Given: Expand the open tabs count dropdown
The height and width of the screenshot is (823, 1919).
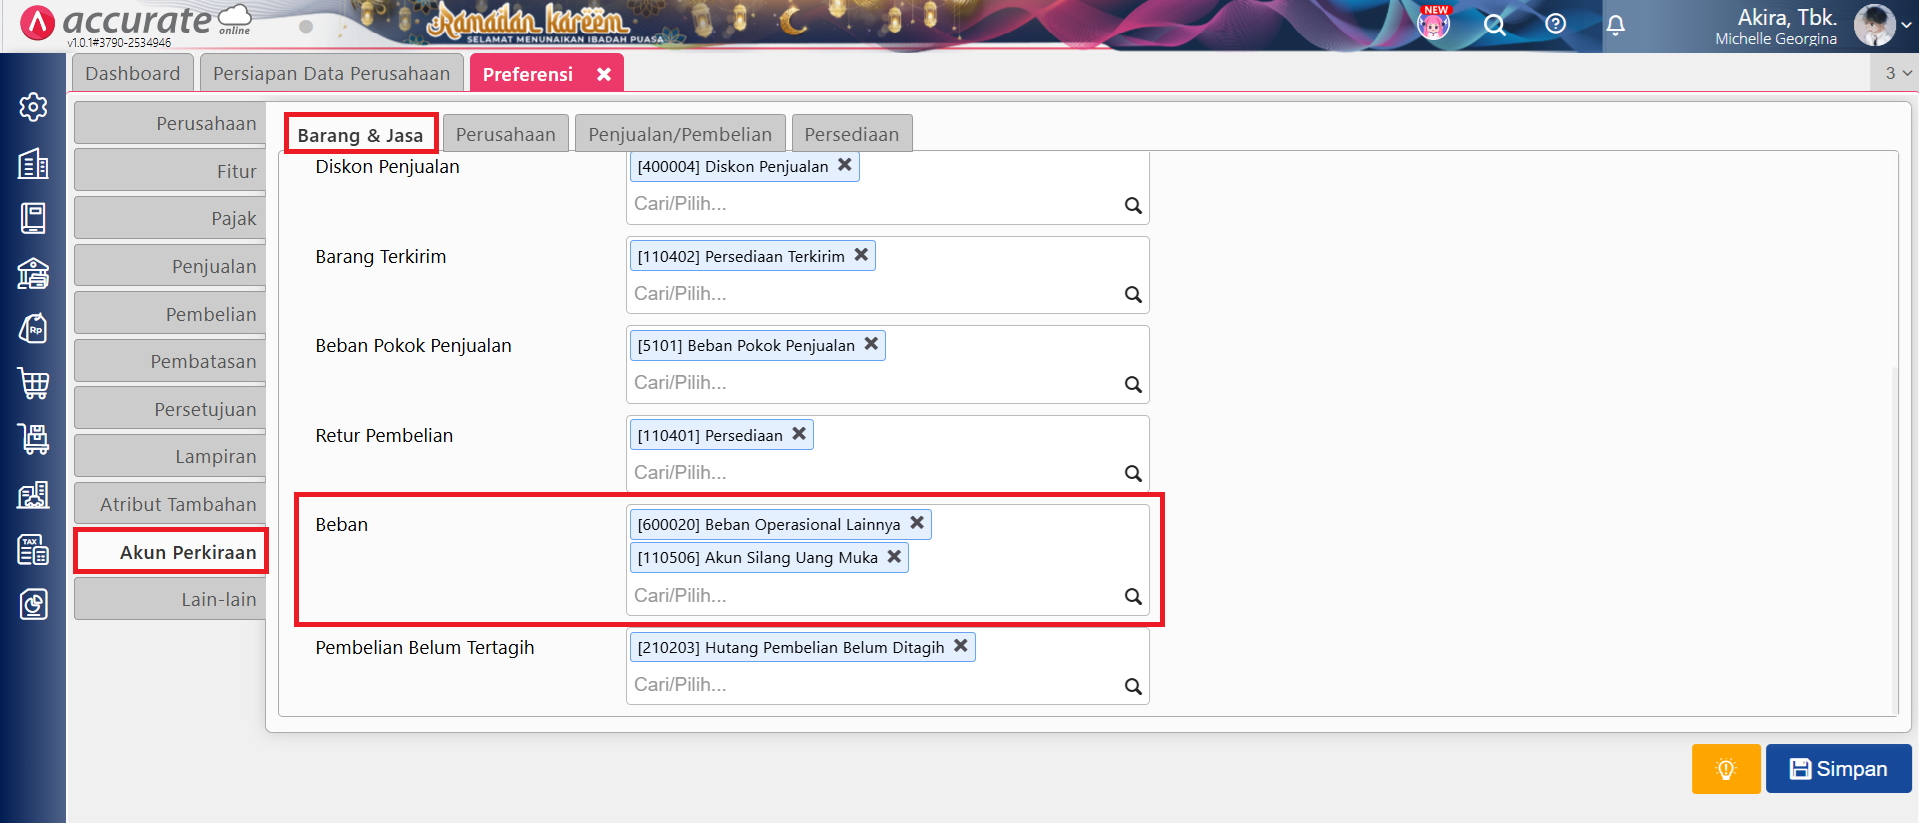Looking at the screenshot, I should coord(1897,73).
